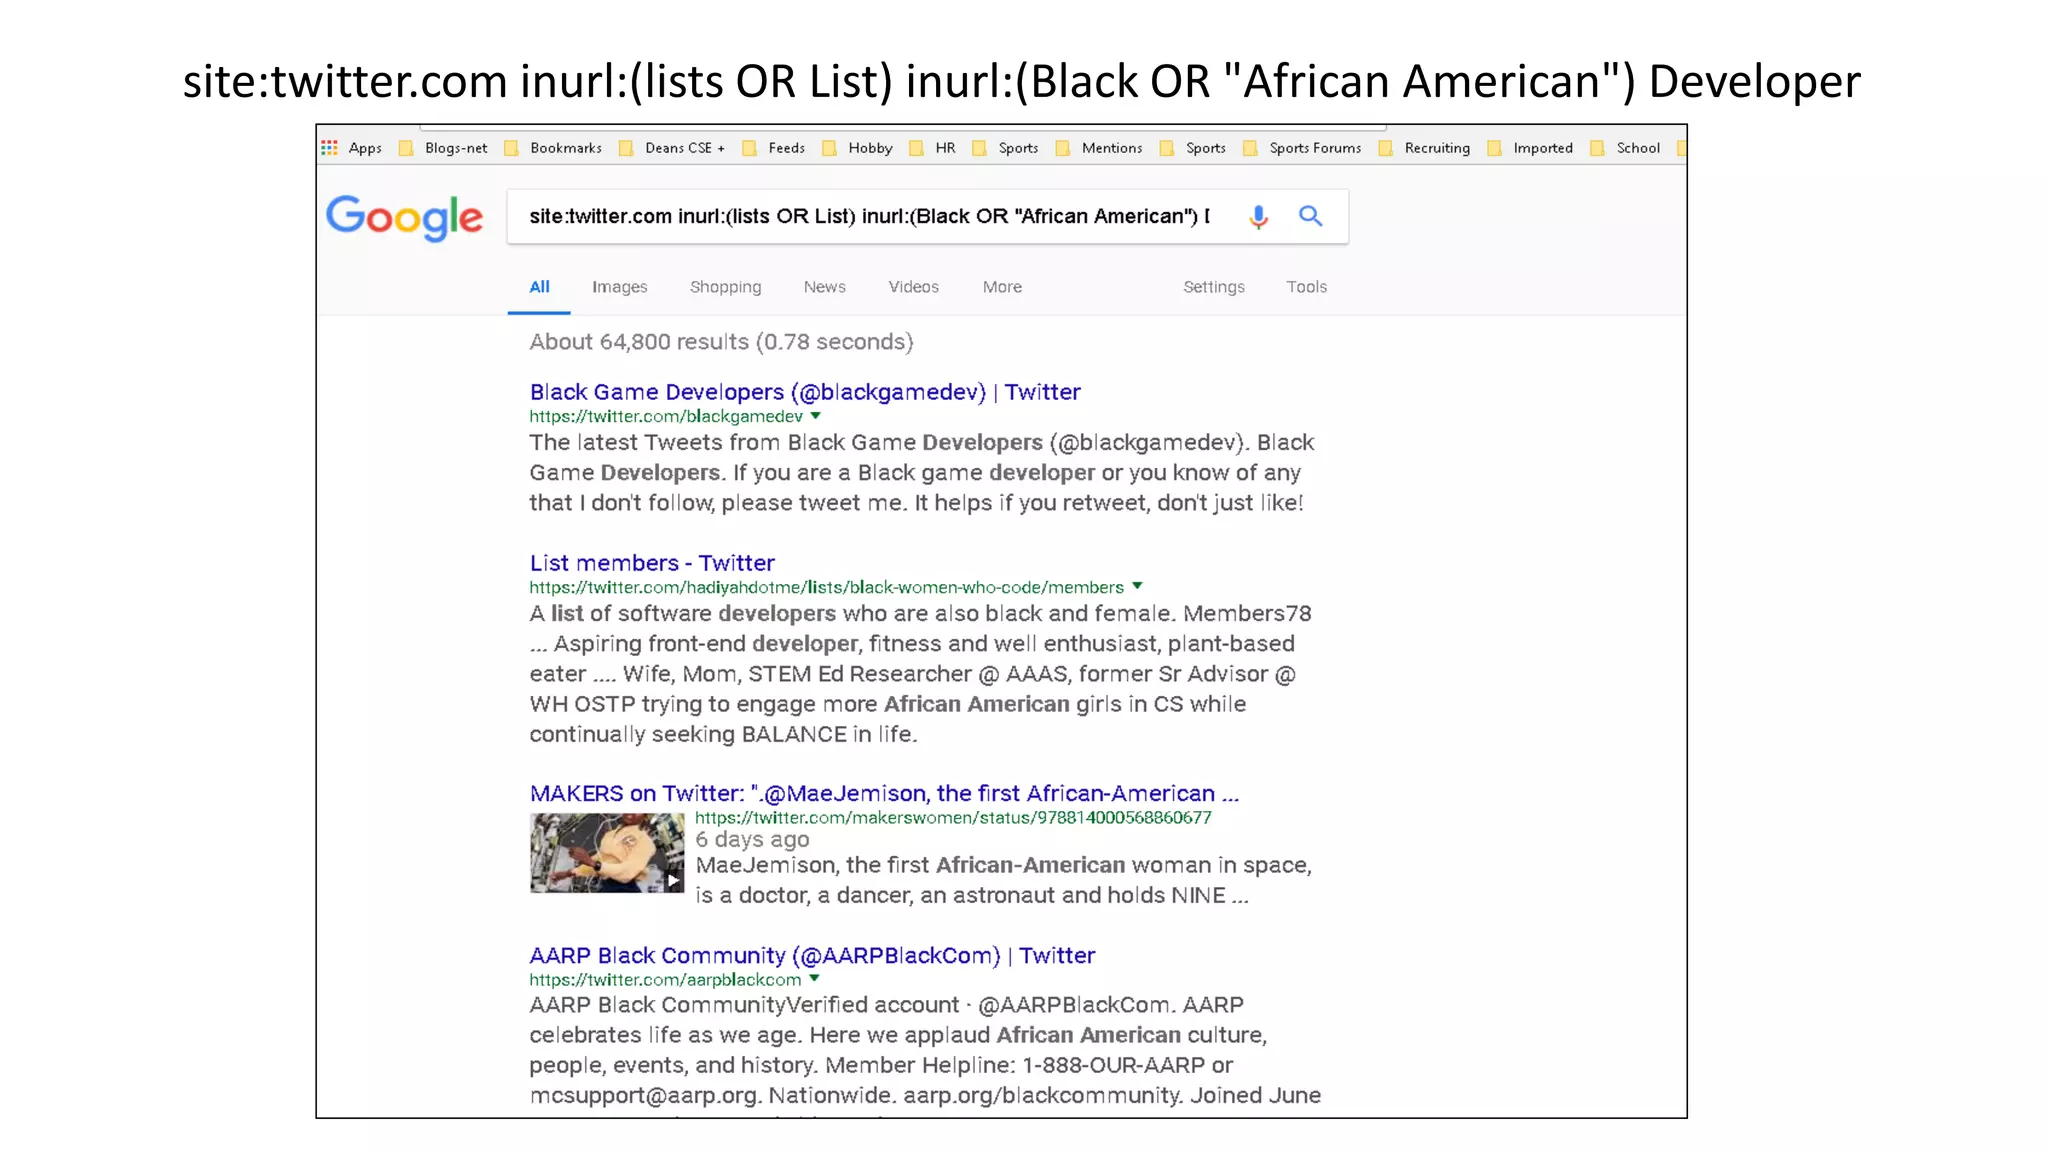Viewport: 2048px width, 1152px height.
Task: Open Black Game Developers Twitter result
Action: pos(805,392)
